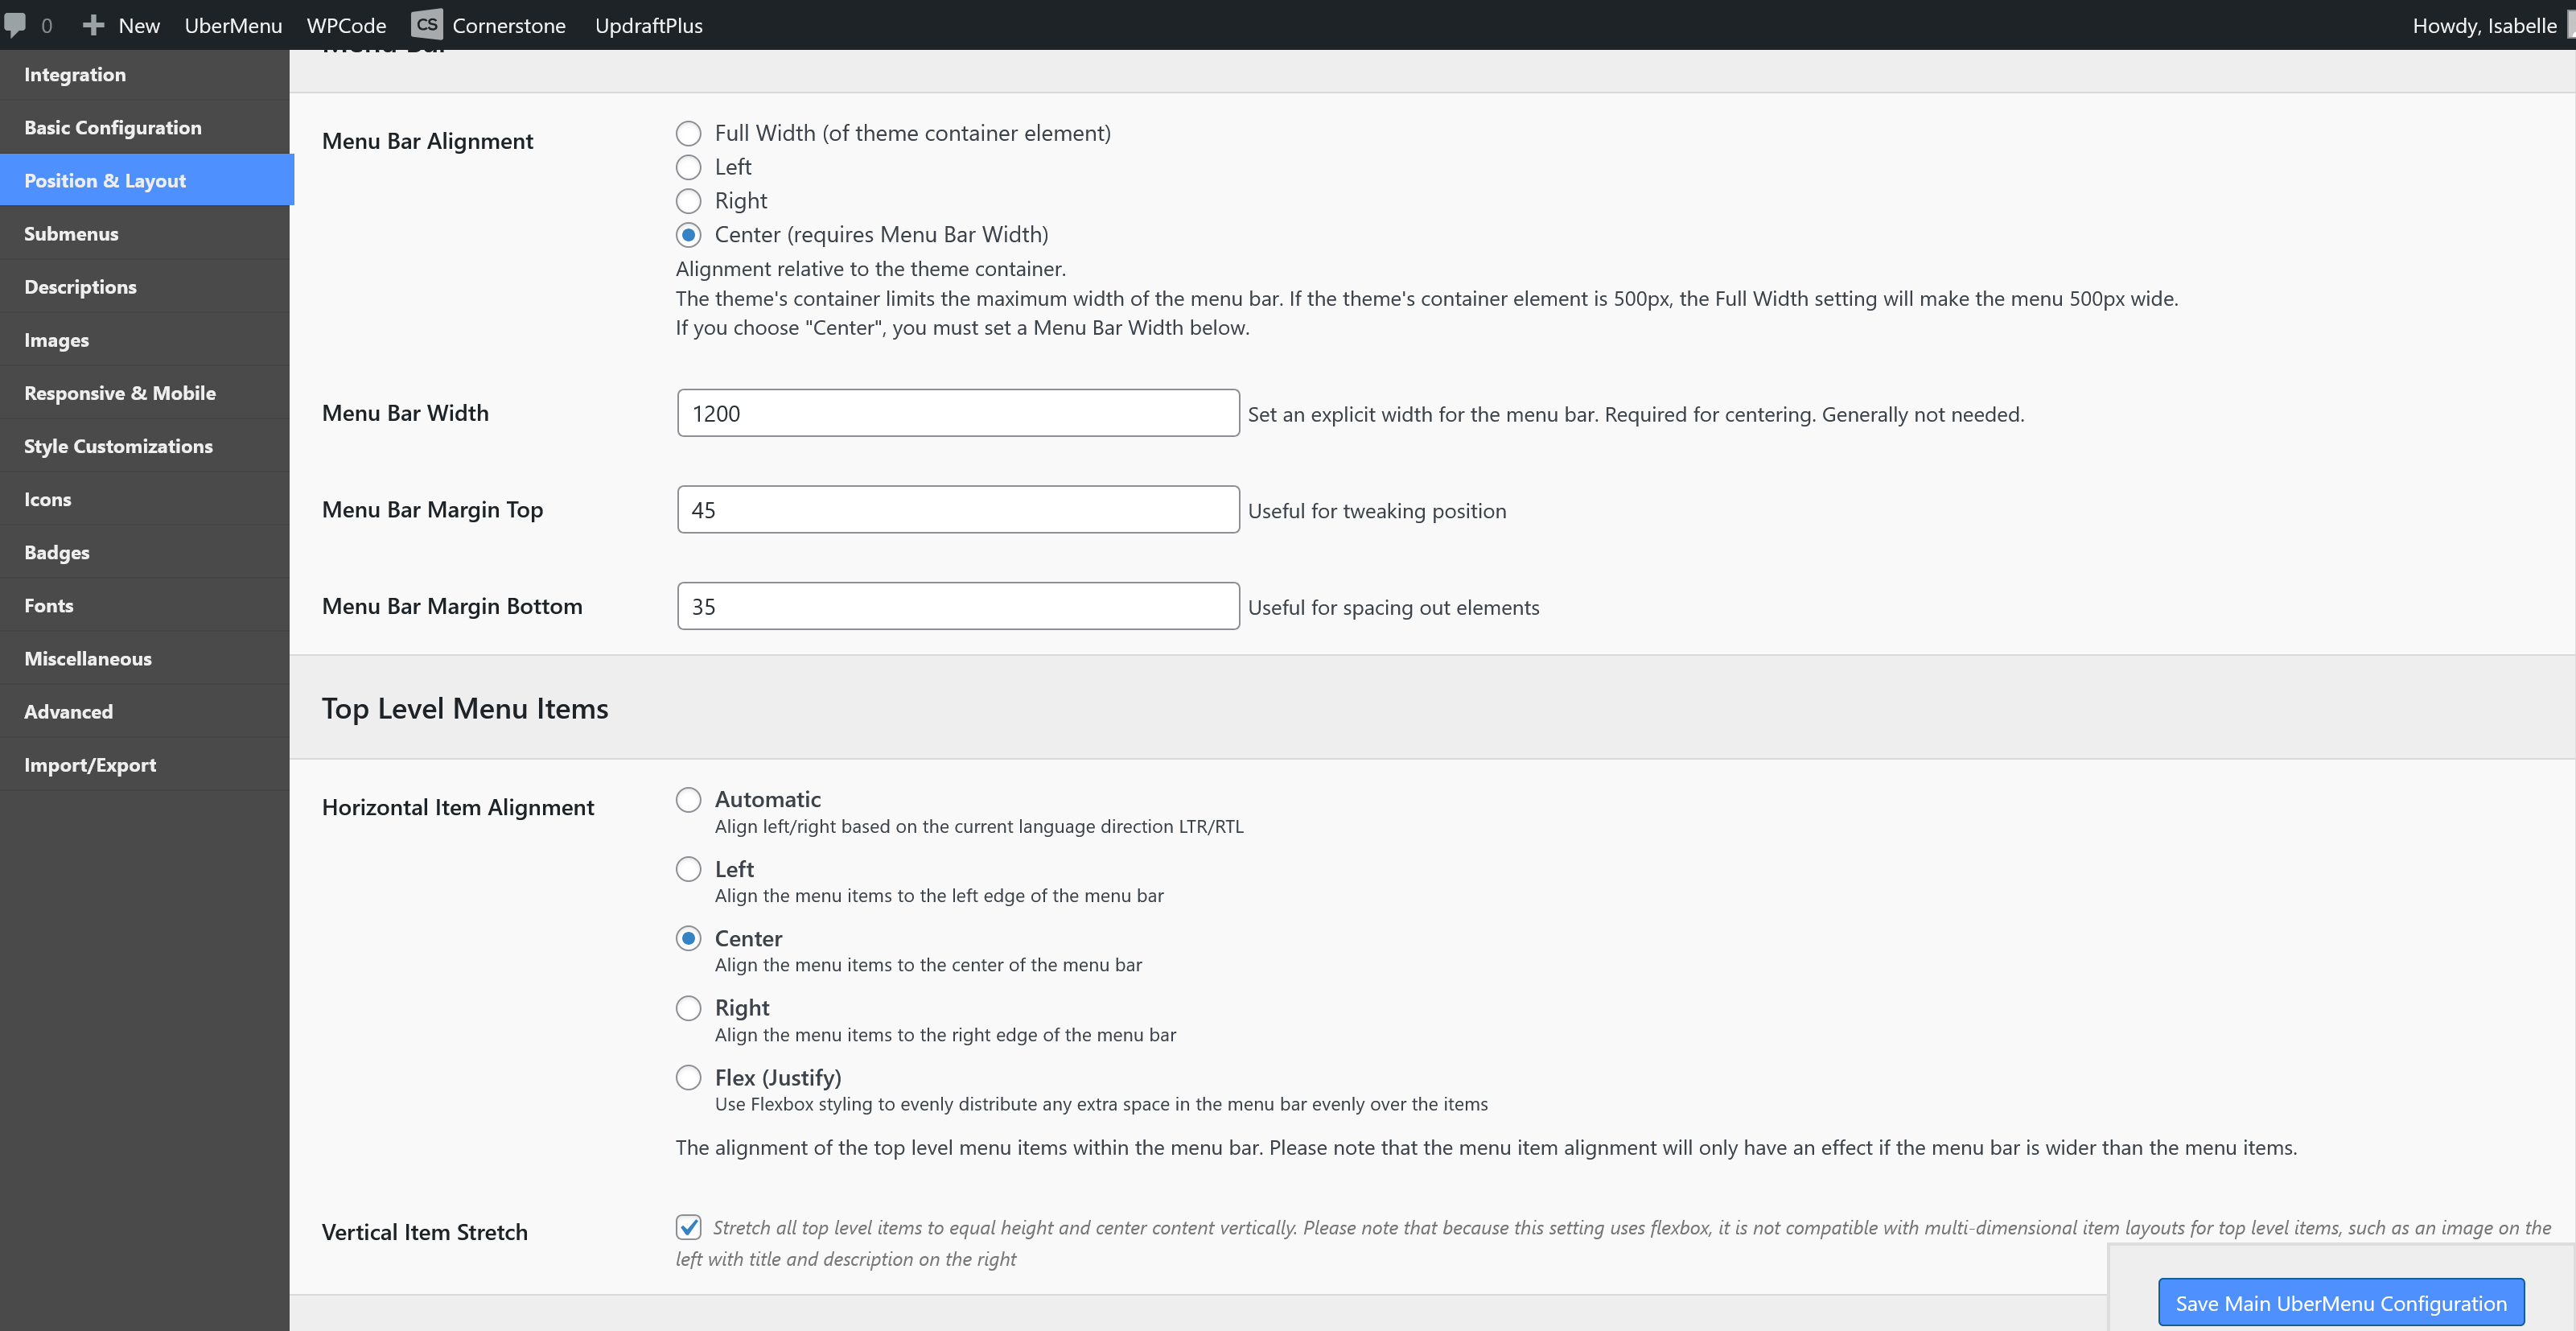This screenshot has height=1331, width=2576.
Task: Click the Menu Bar Margin Bottom field
Action: point(958,606)
